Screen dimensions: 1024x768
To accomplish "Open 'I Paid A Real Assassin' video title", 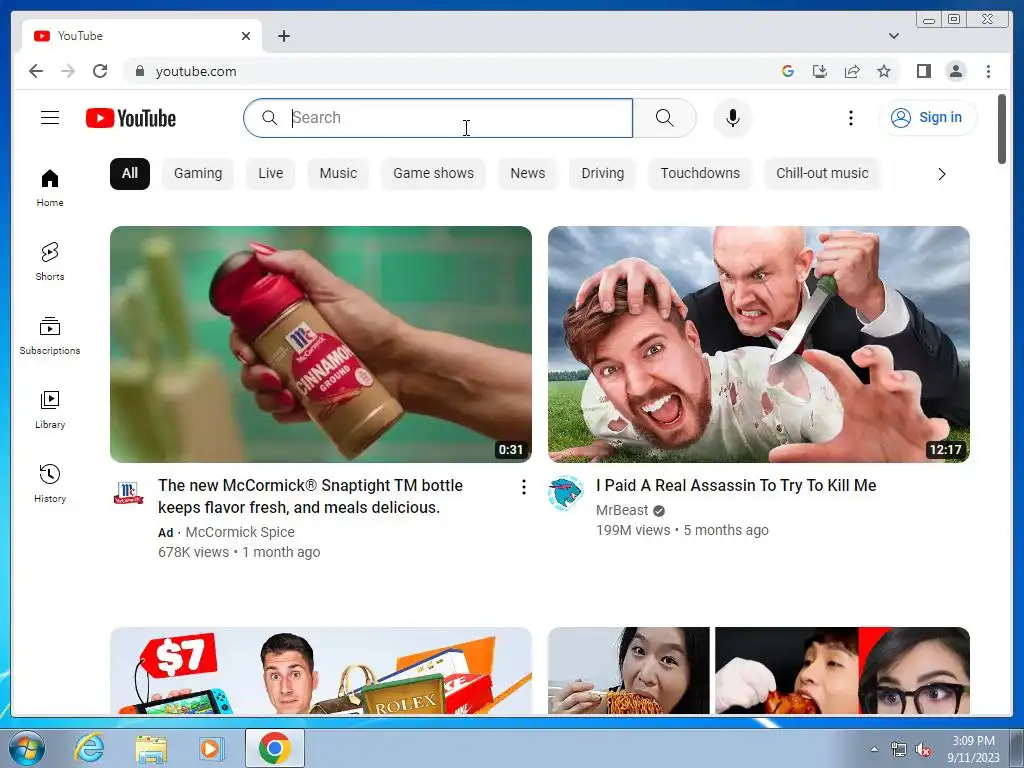I will click(736, 485).
